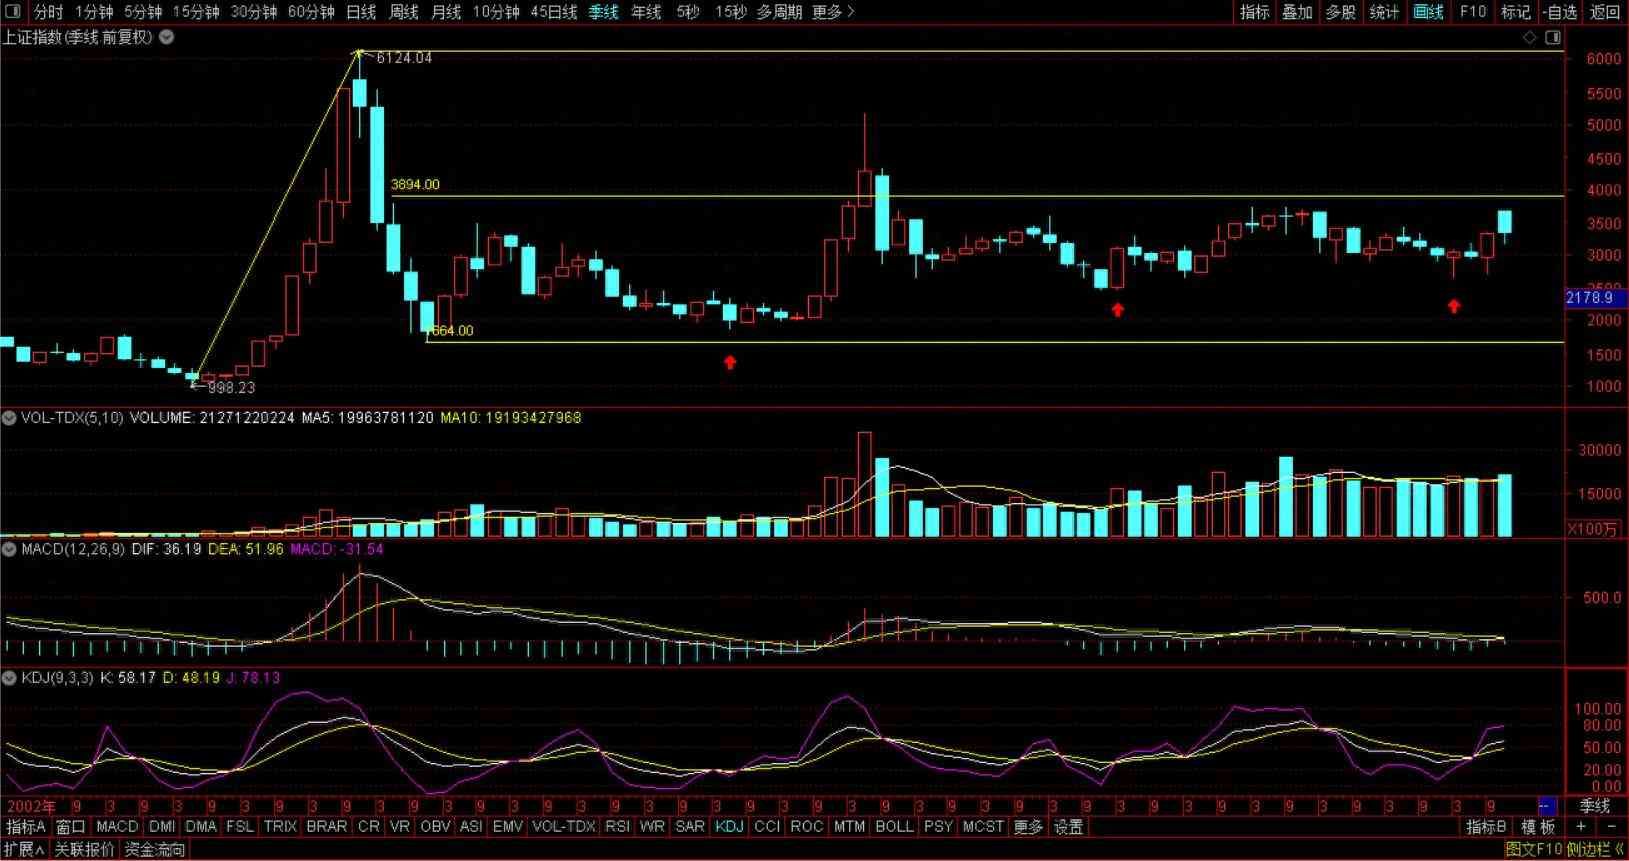Switch to 日线 daily chart period
The height and width of the screenshot is (861, 1629).
coord(360,12)
